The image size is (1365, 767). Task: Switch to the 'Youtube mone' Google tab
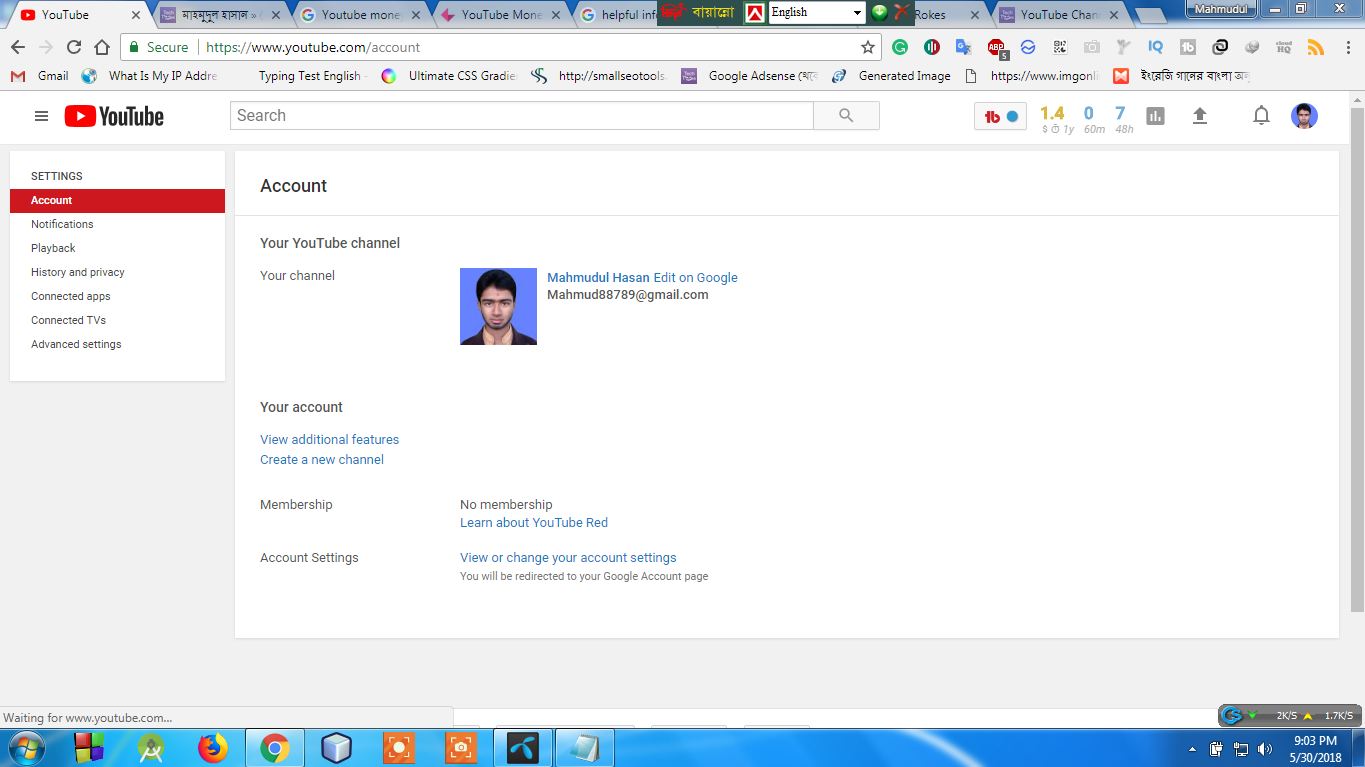tap(360, 15)
